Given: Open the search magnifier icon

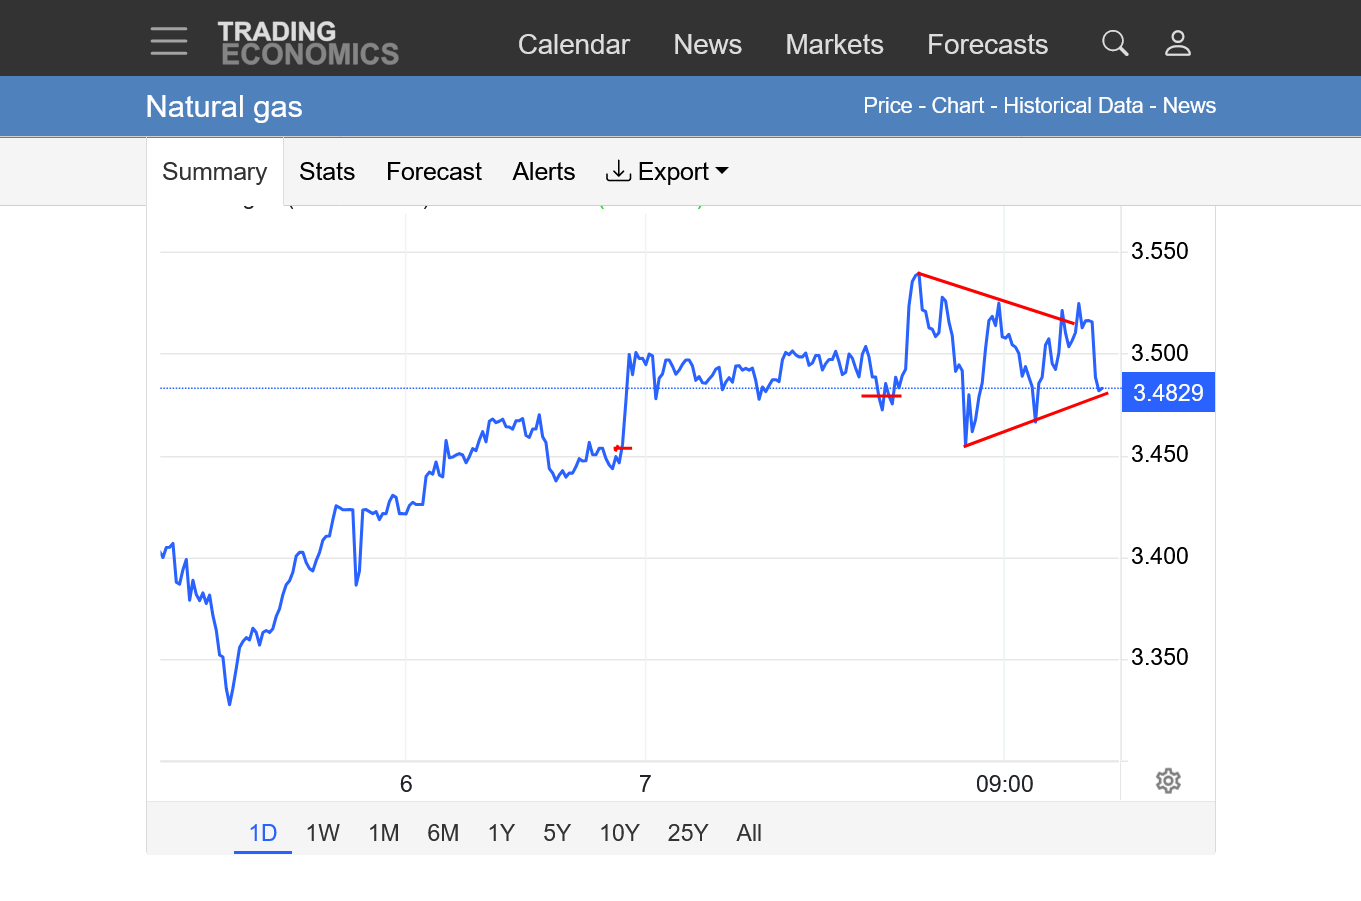Looking at the screenshot, I should (x=1115, y=43).
